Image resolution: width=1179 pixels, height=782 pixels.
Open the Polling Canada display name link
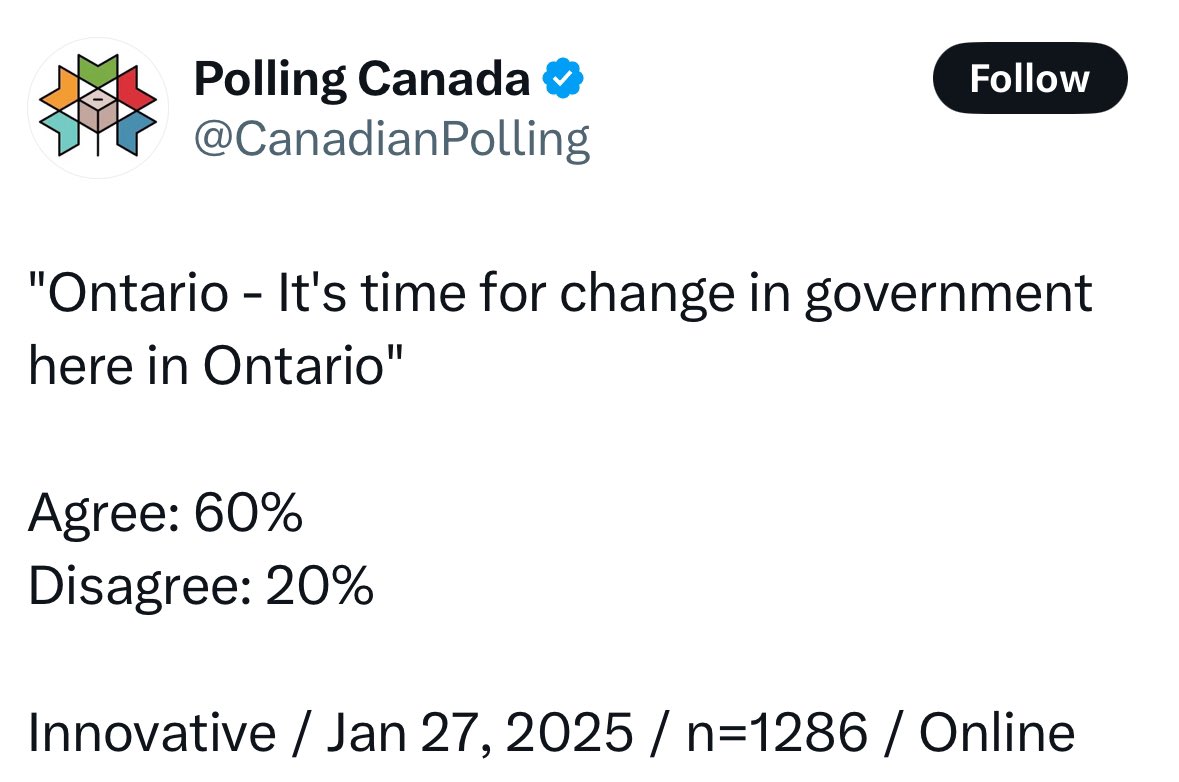pyautogui.click(x=362, y=79)
